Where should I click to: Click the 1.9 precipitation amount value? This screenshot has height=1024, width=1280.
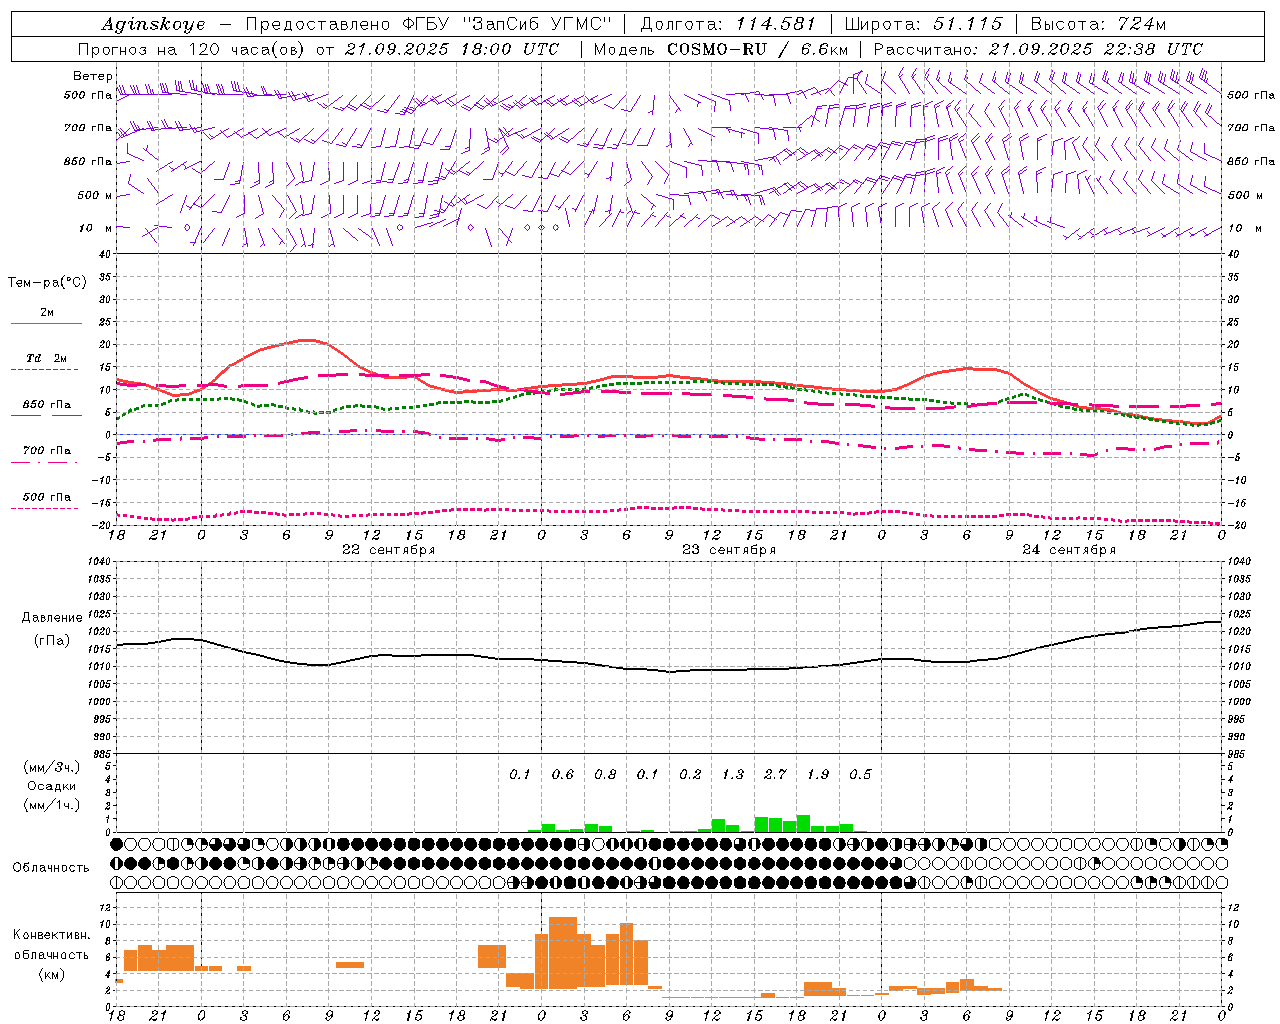coord(818,774)
